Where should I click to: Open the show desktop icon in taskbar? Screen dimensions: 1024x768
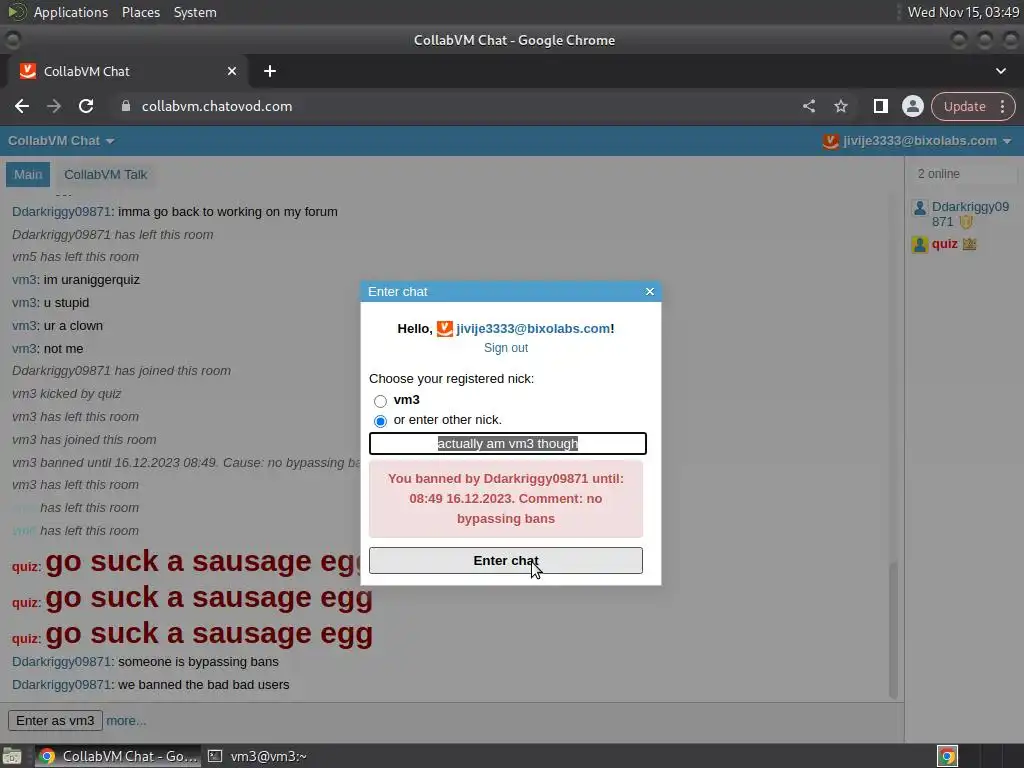(x=12, y=756)
